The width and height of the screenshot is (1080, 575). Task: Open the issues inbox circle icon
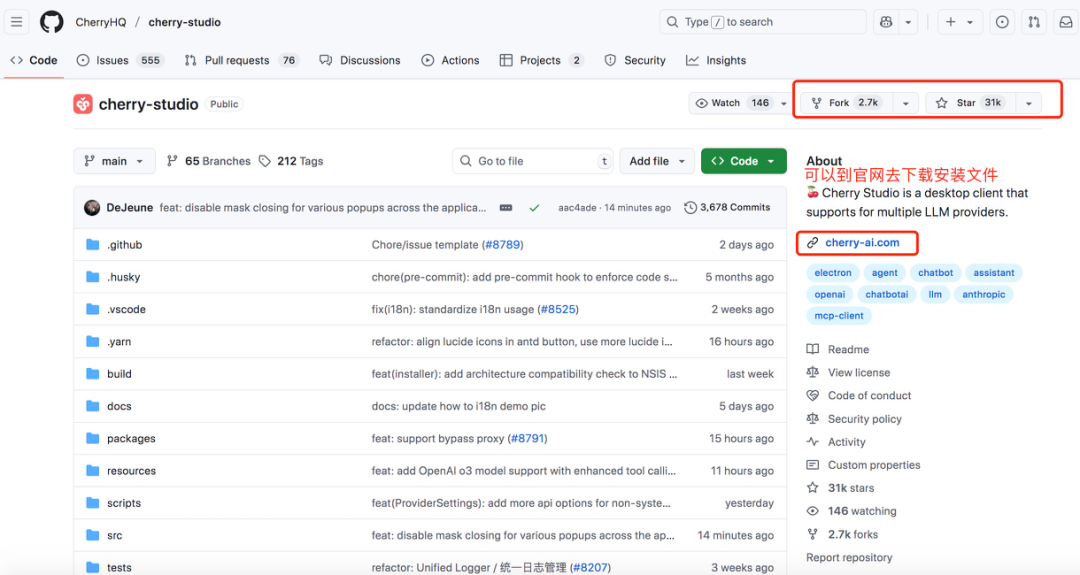point(1002,22)
